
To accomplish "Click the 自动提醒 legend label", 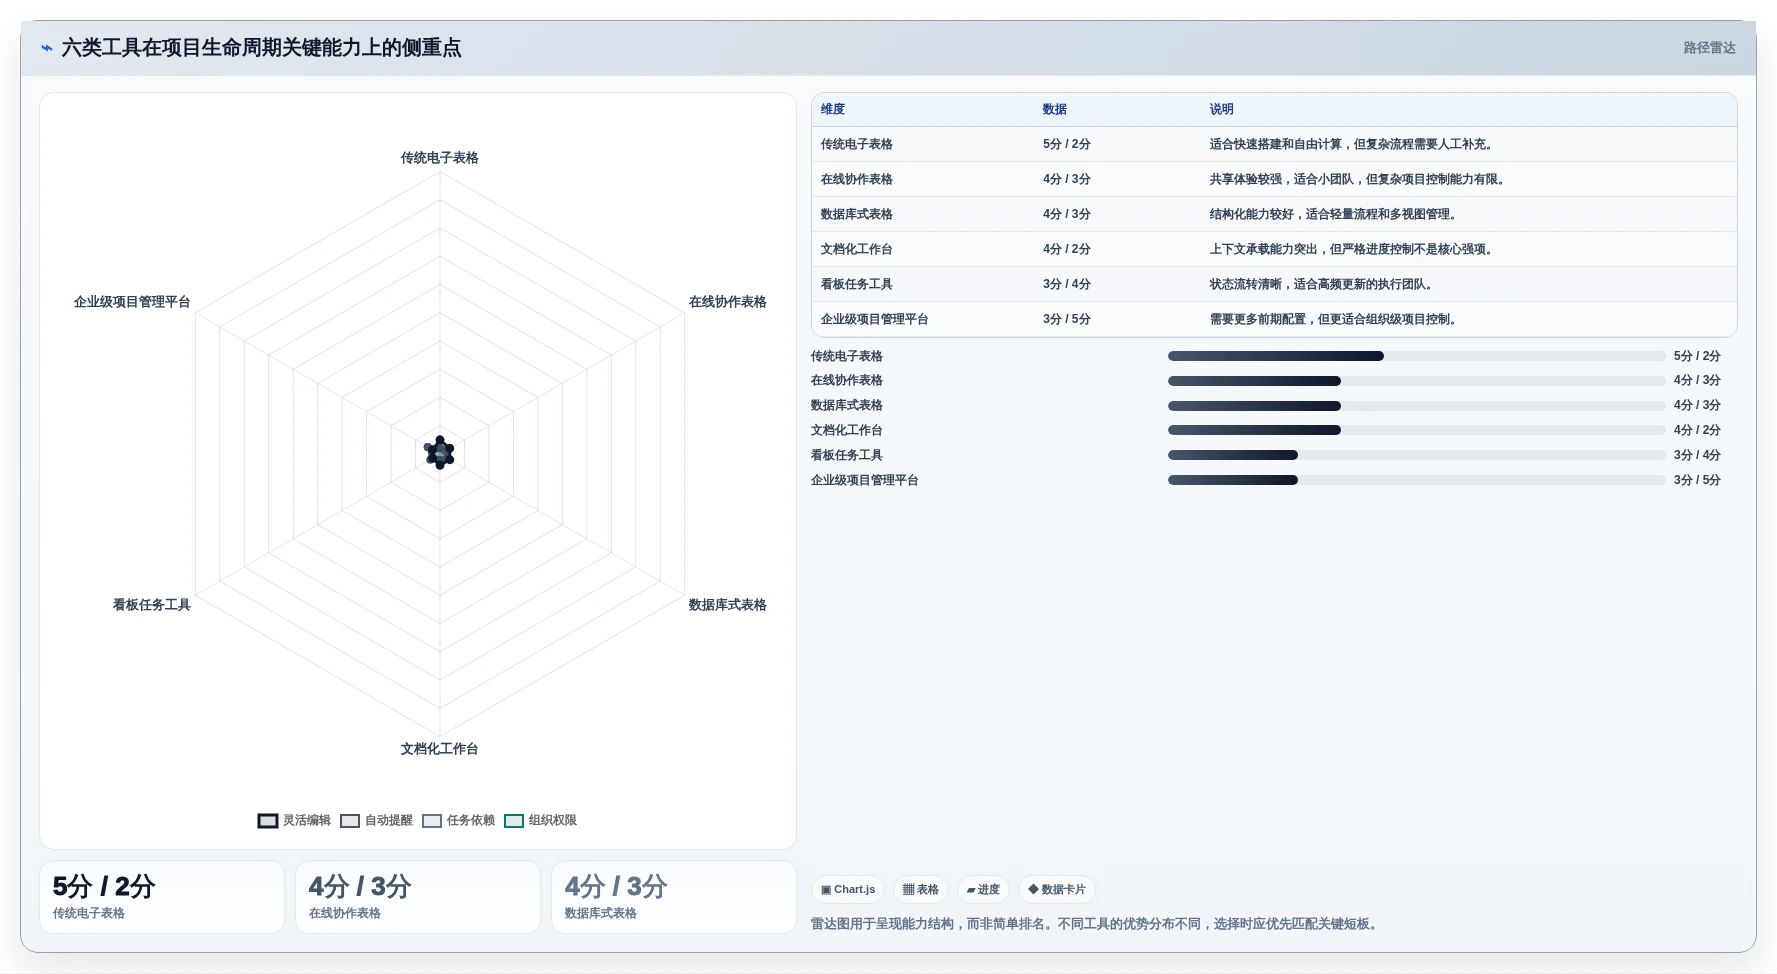I will [x=389, y=821].
